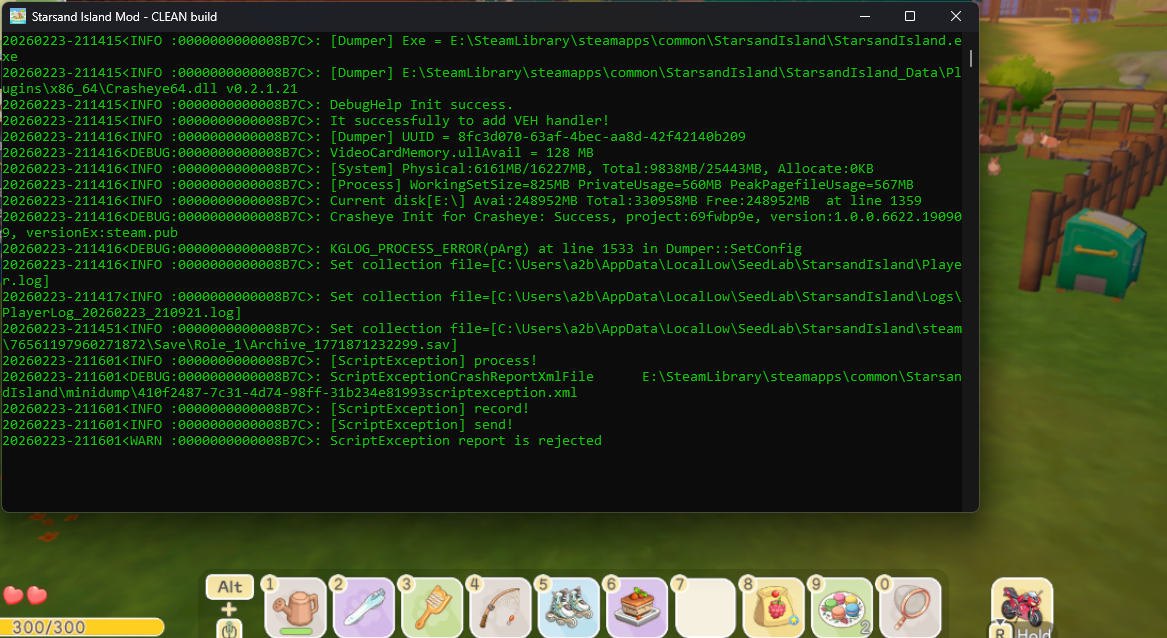Select the bug net in slot 0
Image resolution: width=1167 pixels, height=638 pixels.
(x=909, y=607)
